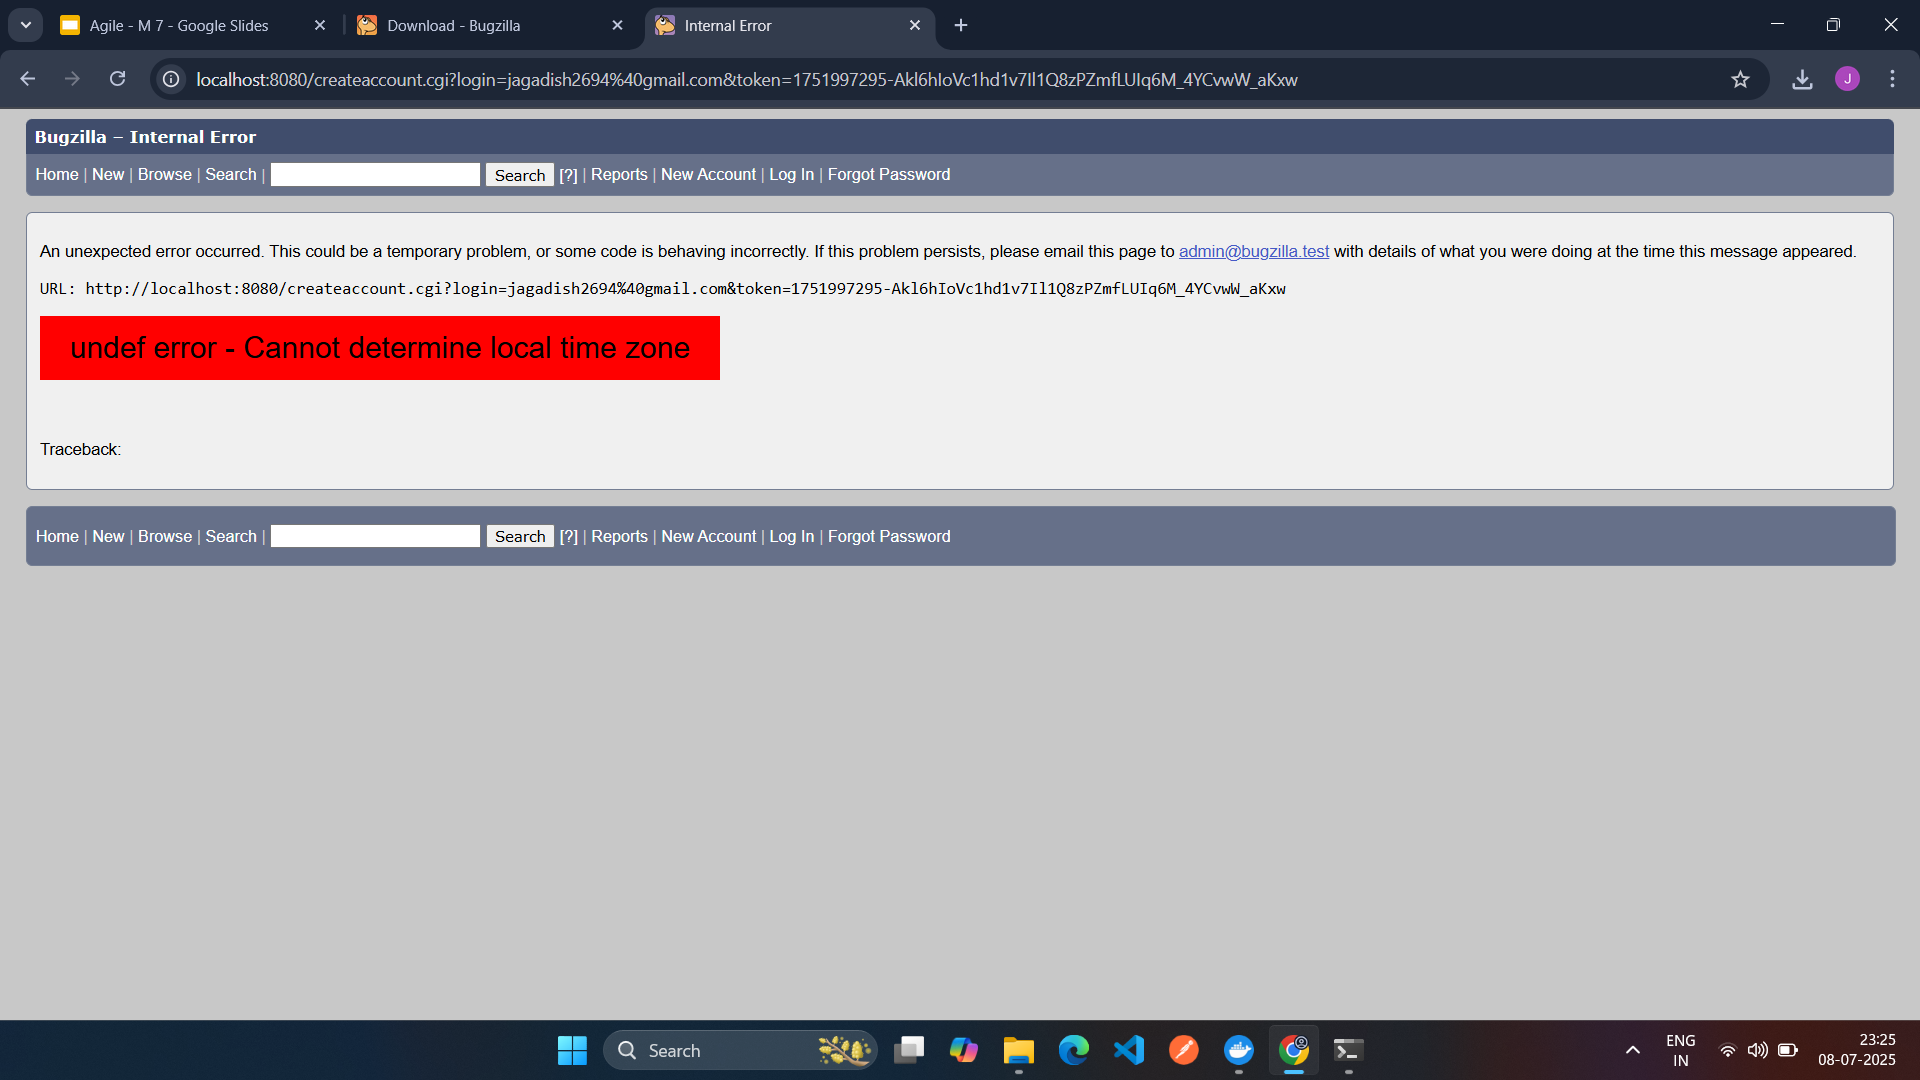
Task: Open Microsoft Edge from taskbar
Action: point(1074,1050)
